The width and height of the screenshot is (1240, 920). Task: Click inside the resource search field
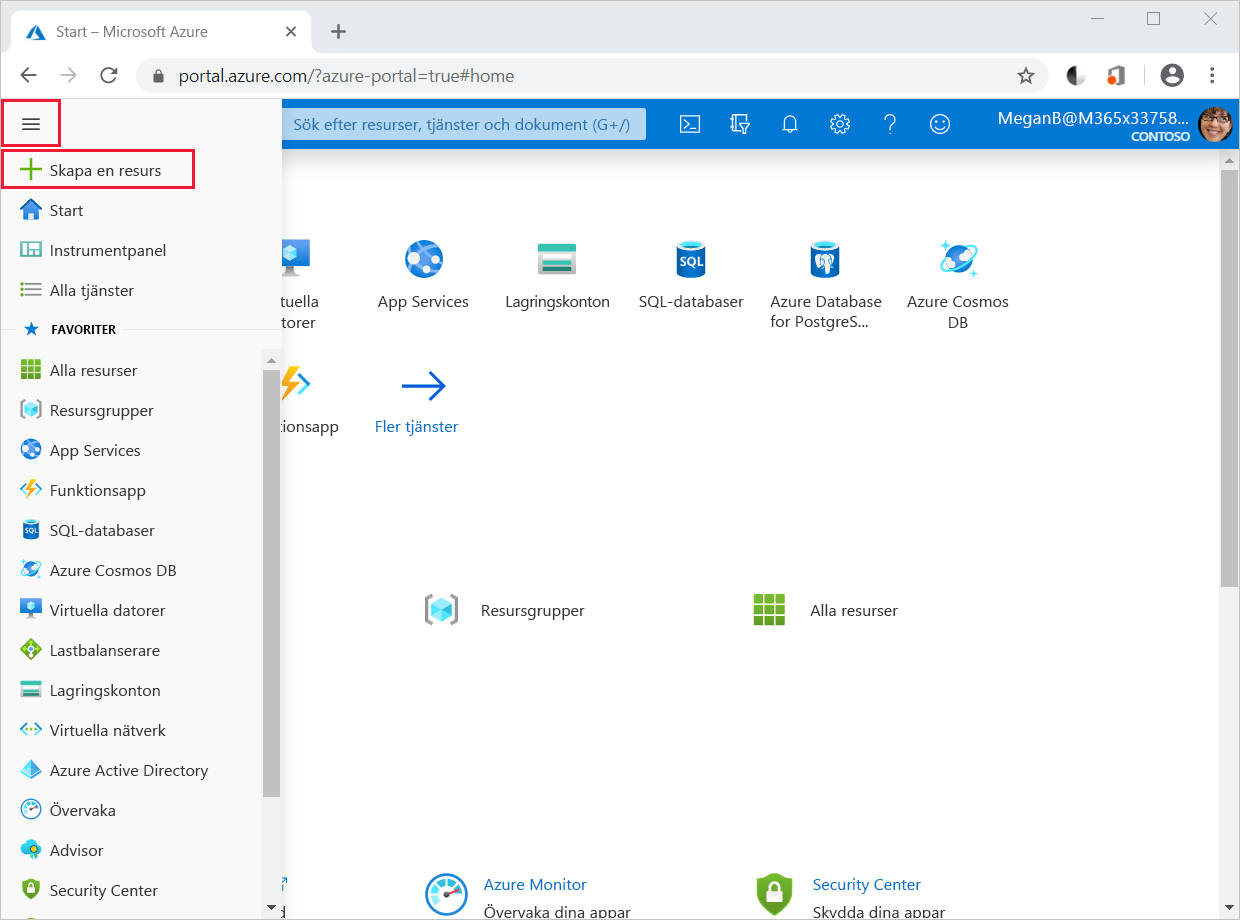465,123
